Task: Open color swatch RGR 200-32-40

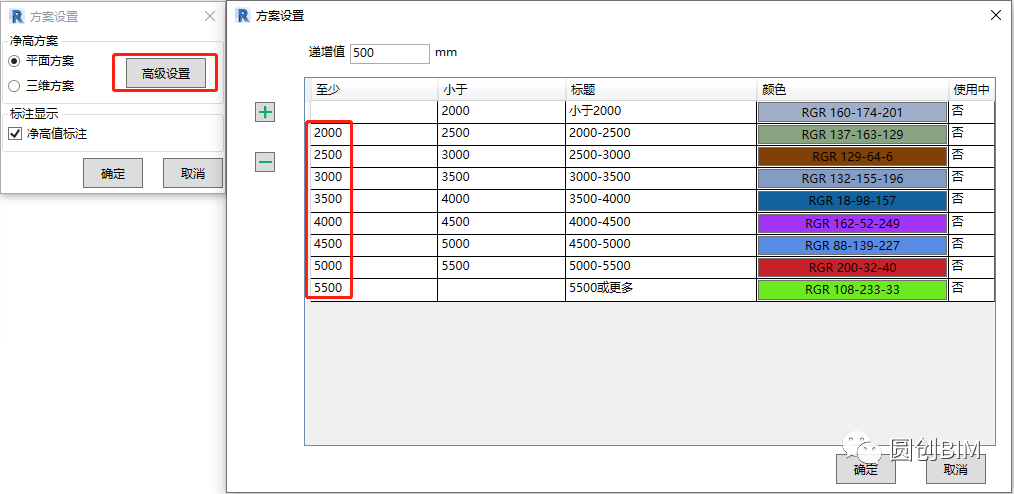Action: (x=852, y=268)
